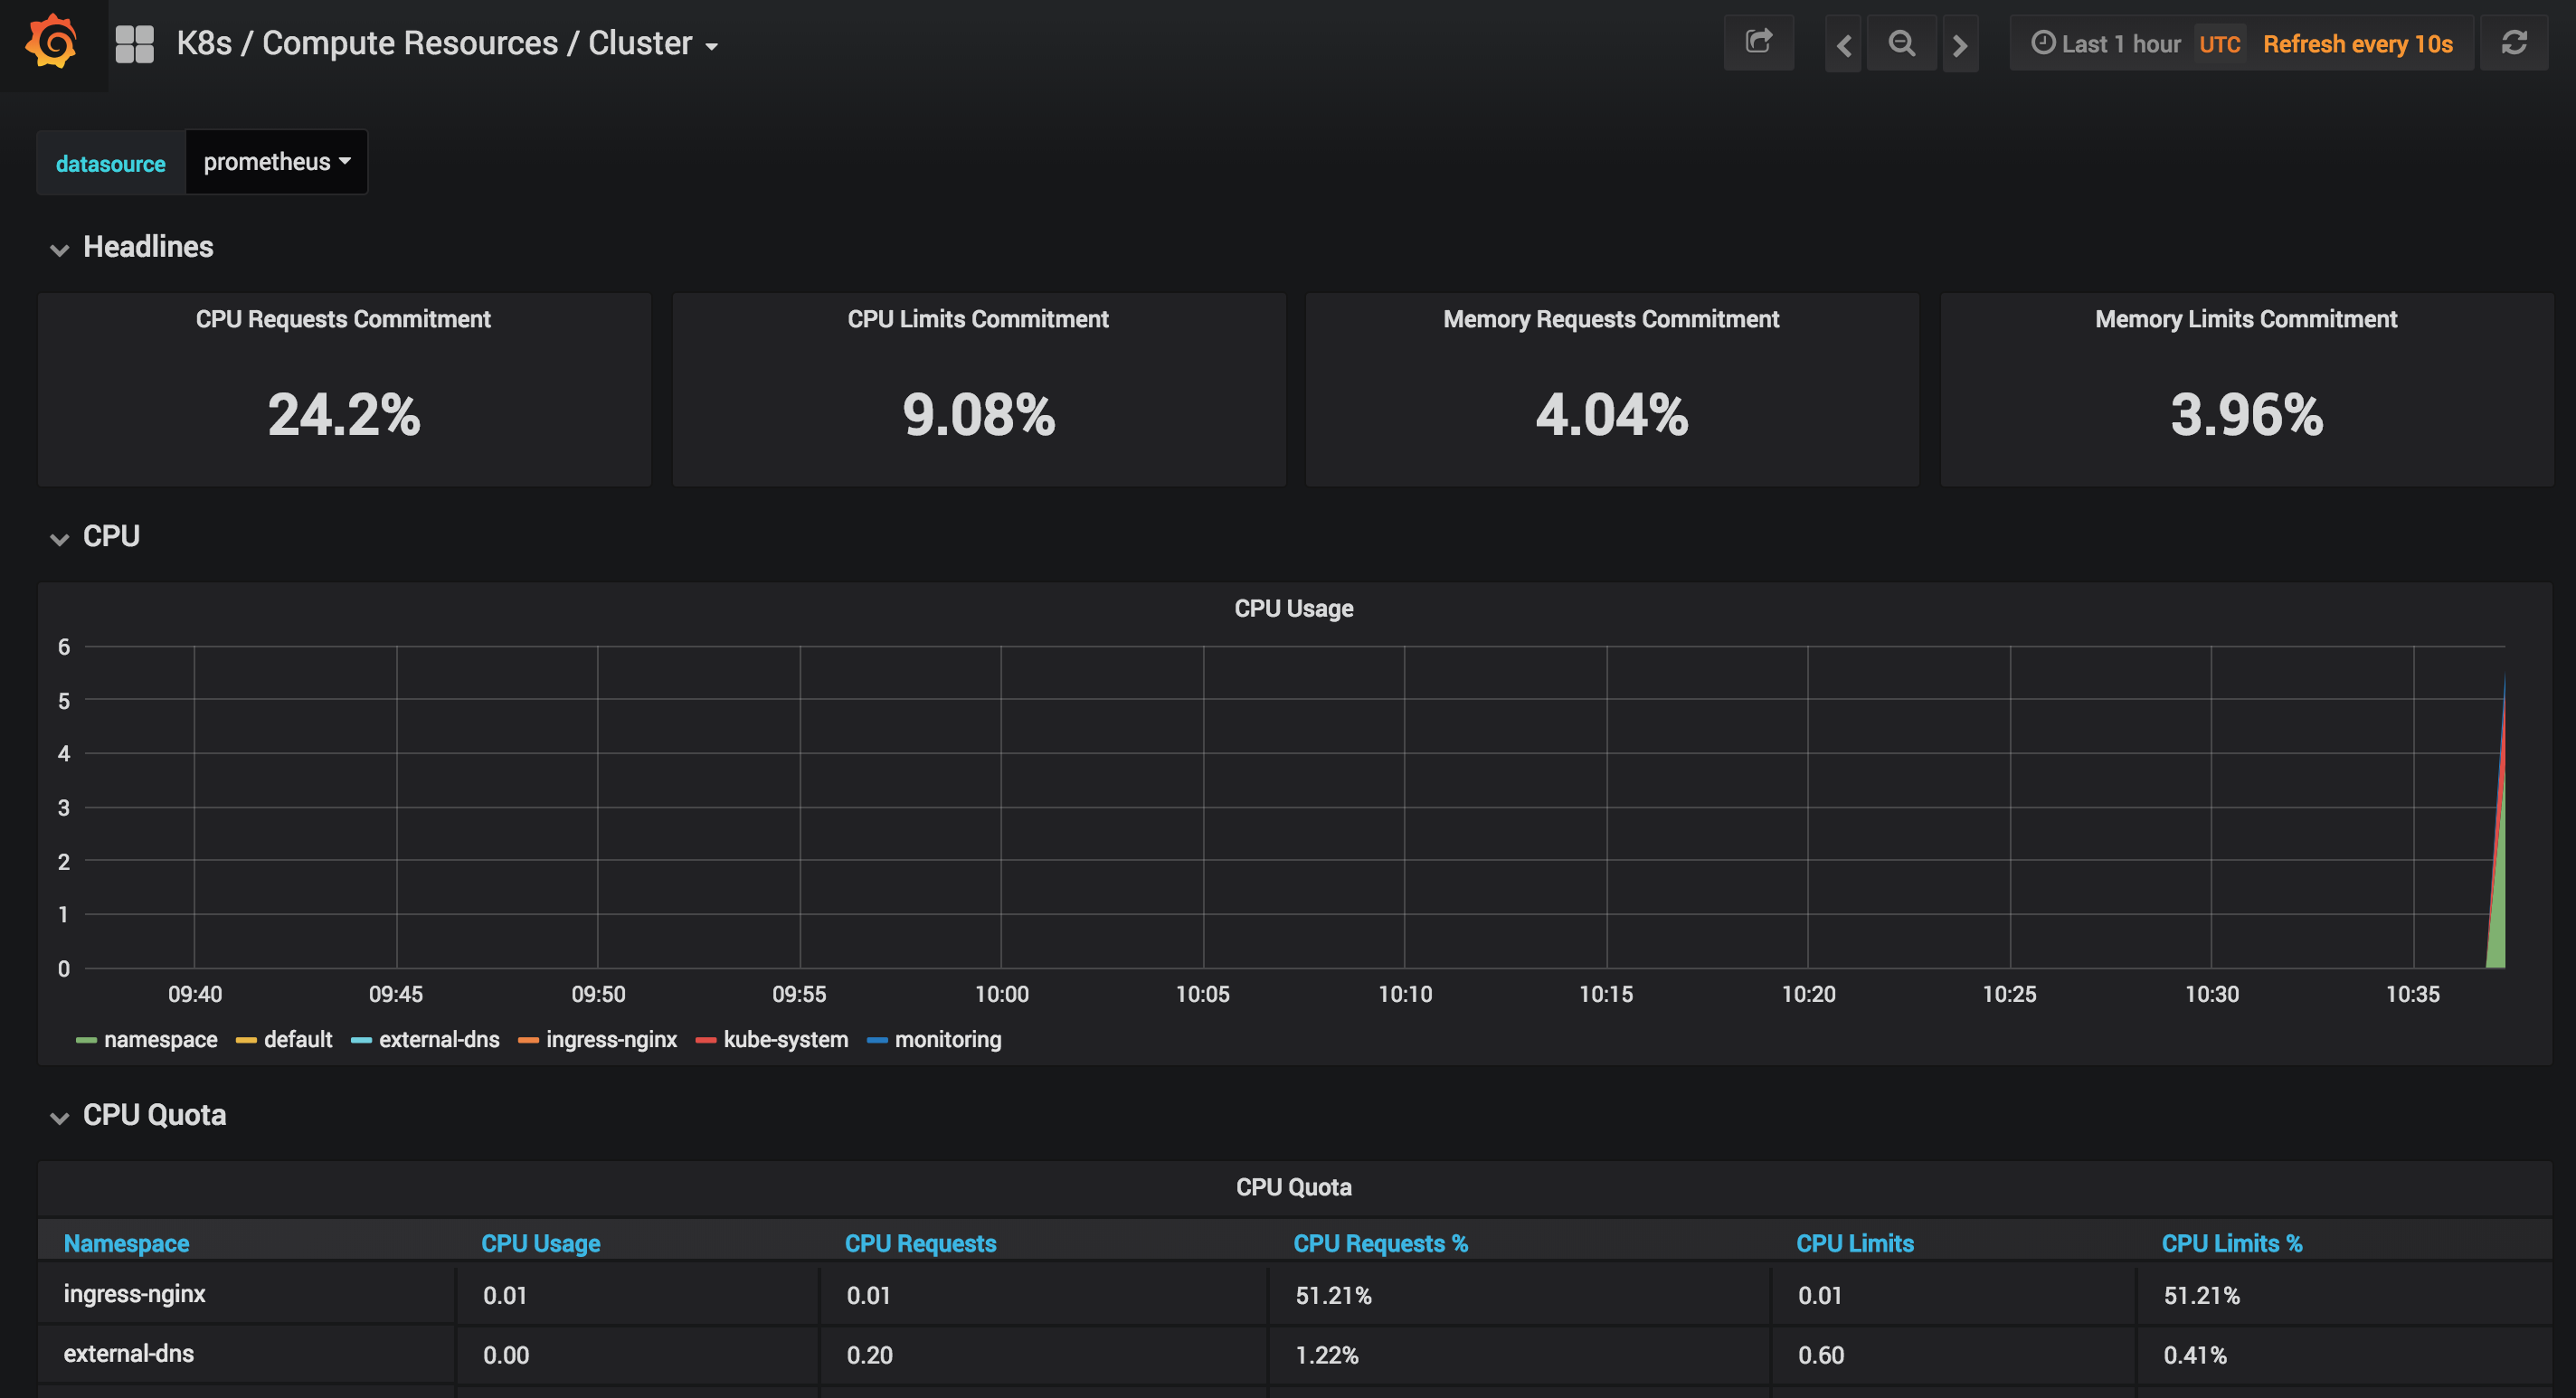Zoom out the time range with magnifier icon
This screenshot has height=1398, width=2576.
1901,43
